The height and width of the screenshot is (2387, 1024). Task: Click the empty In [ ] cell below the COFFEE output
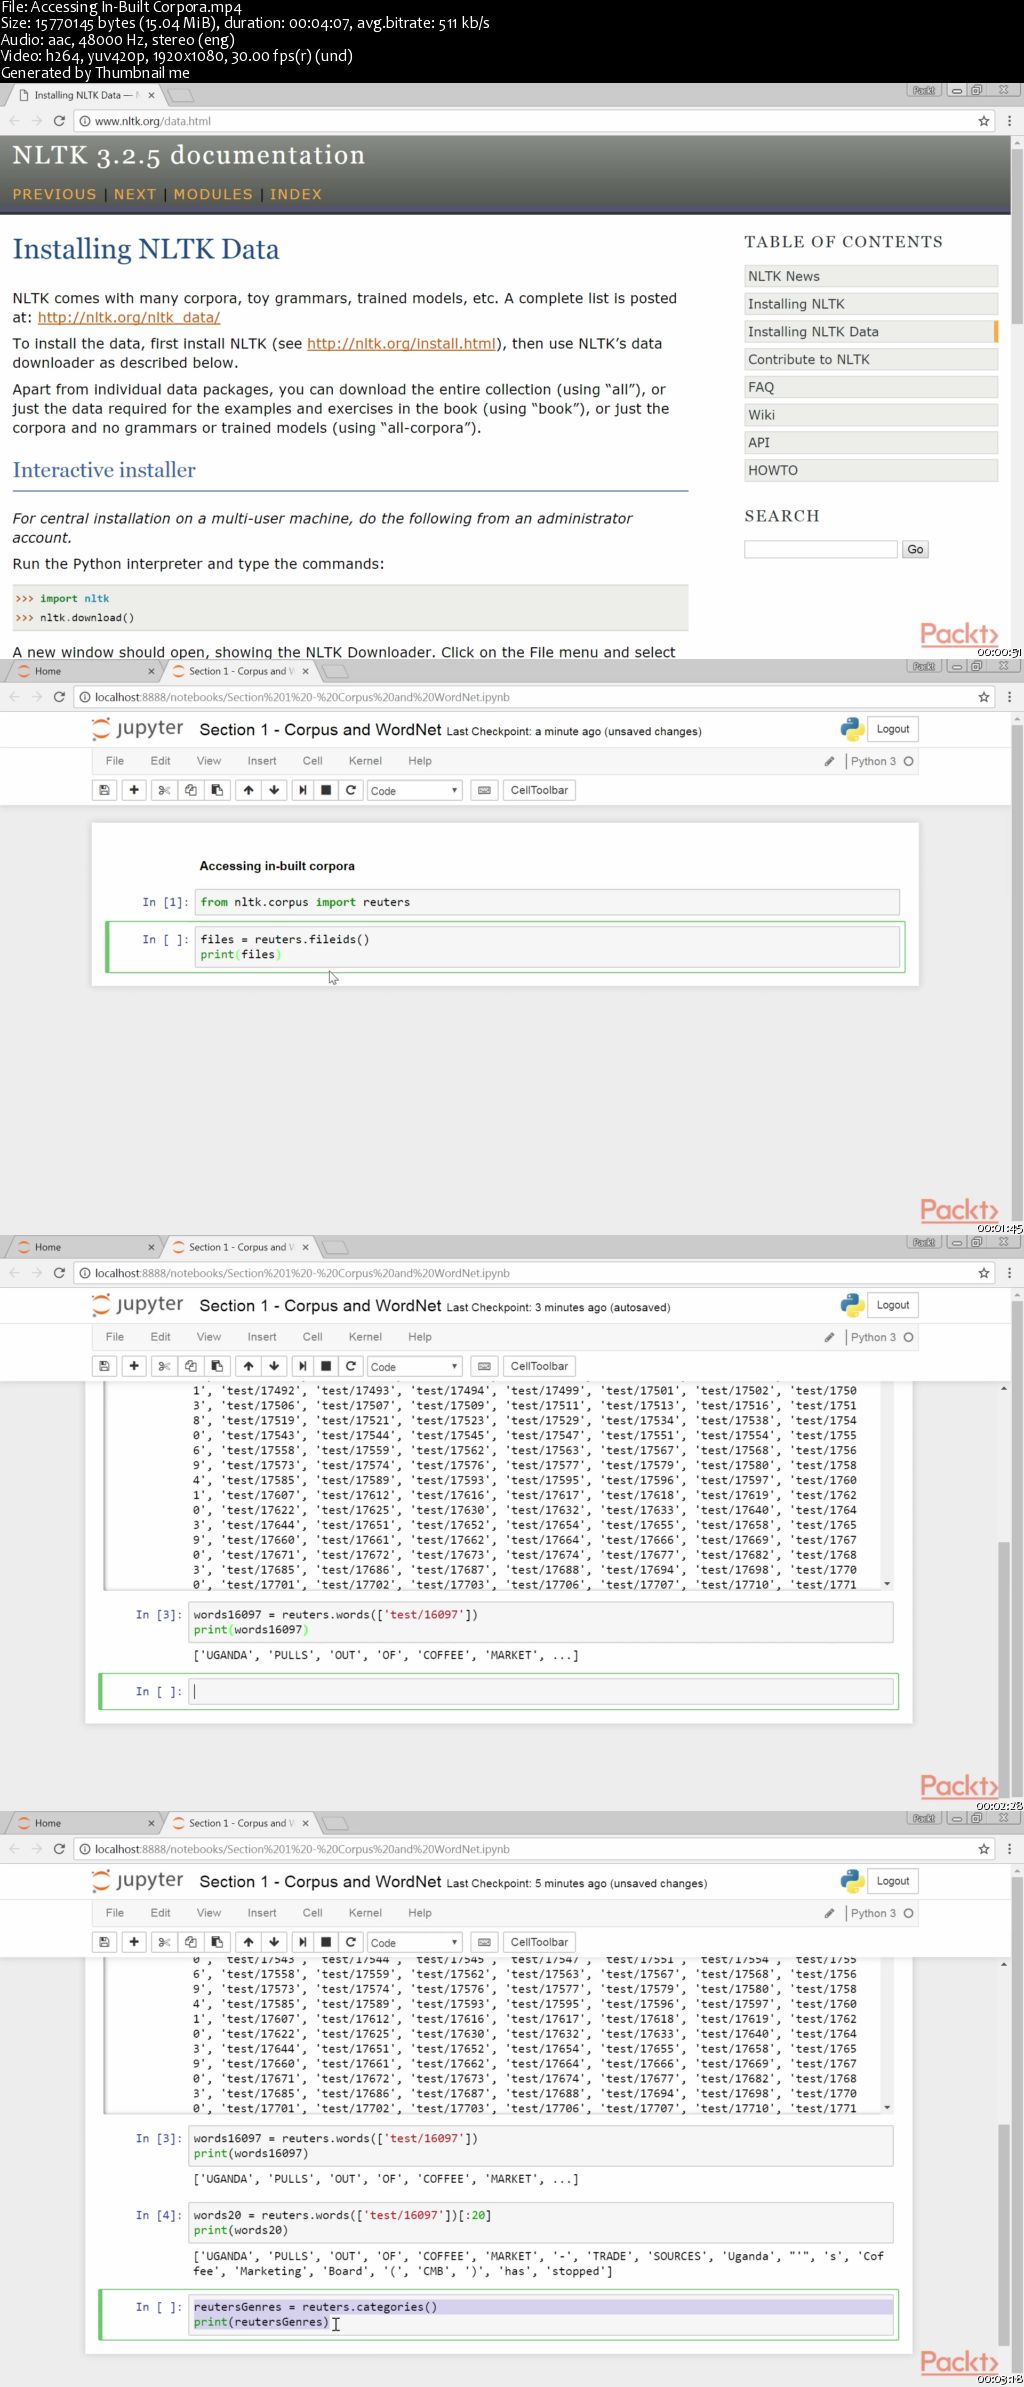[540, 1692]
